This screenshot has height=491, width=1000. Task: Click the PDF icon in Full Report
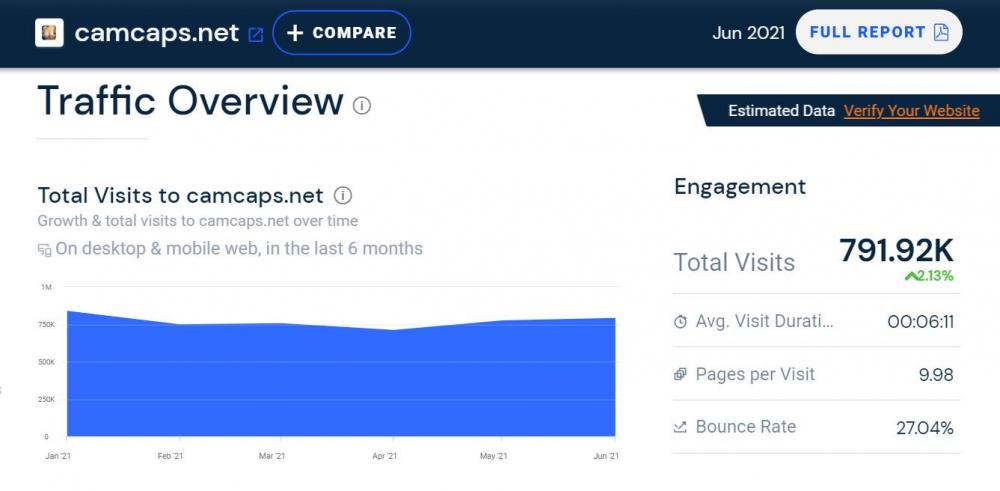[x=941, y=32]
